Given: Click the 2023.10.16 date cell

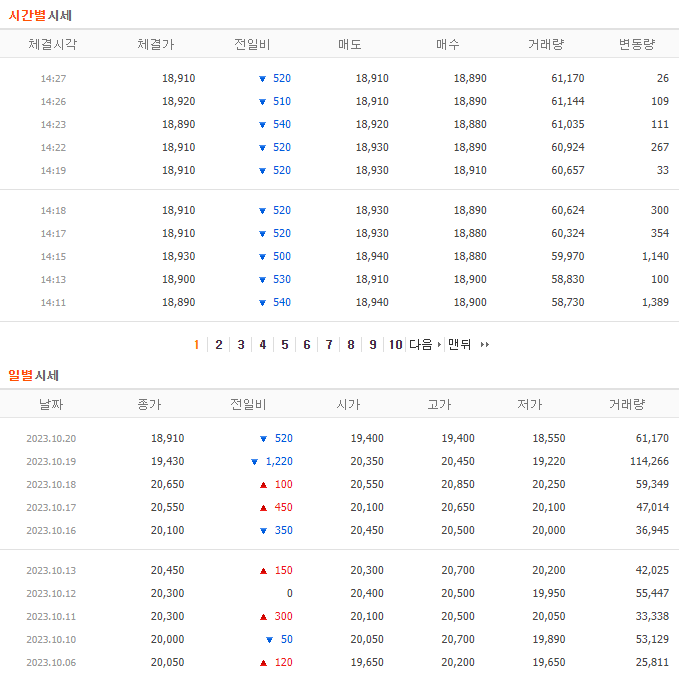Looking at the screenshot, I should click(51, 530).
